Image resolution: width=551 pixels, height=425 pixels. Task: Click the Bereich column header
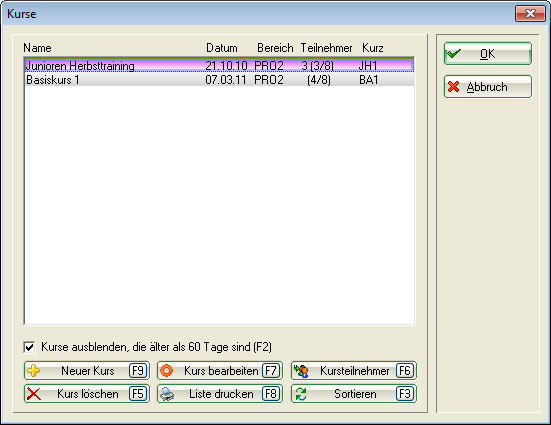(275, 48)
